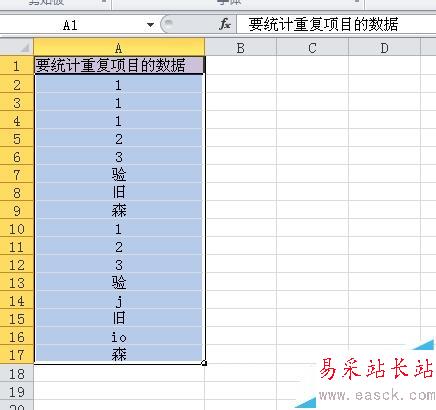Click the Name Box showing A1

point(70,25)
